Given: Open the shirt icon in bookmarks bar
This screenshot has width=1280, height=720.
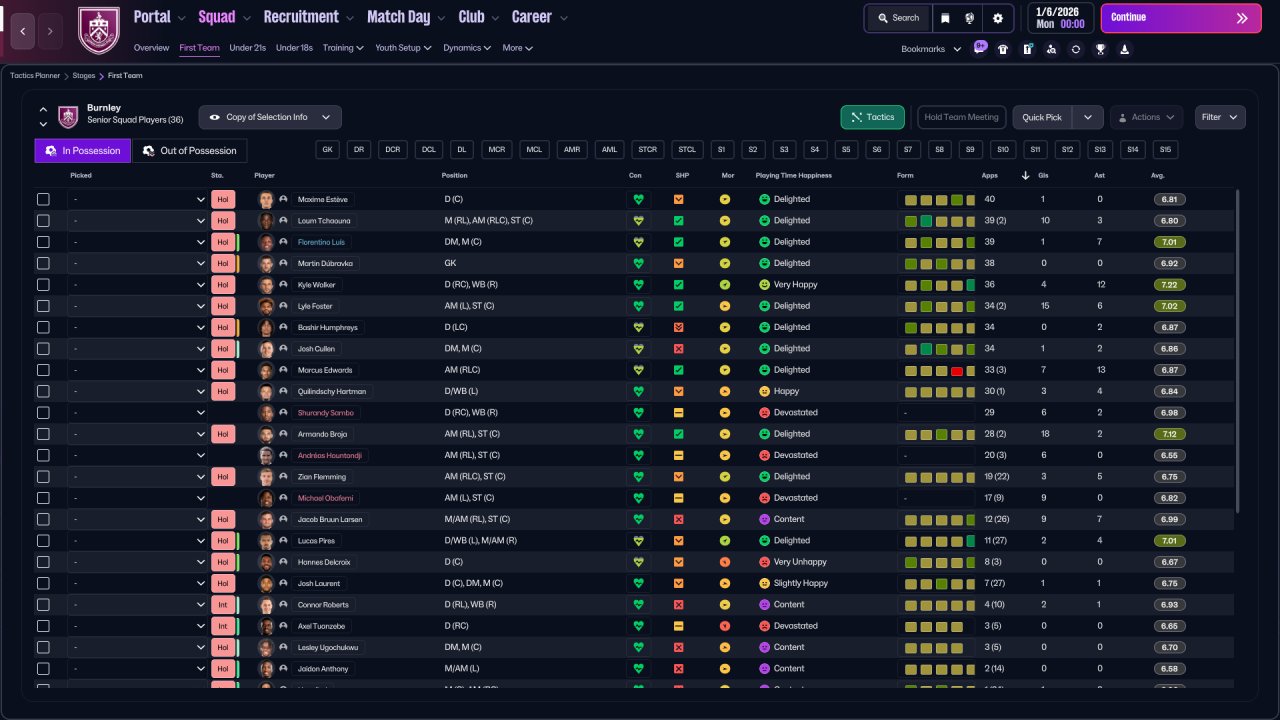Looking at the screenshot, I should (1003, 49).
